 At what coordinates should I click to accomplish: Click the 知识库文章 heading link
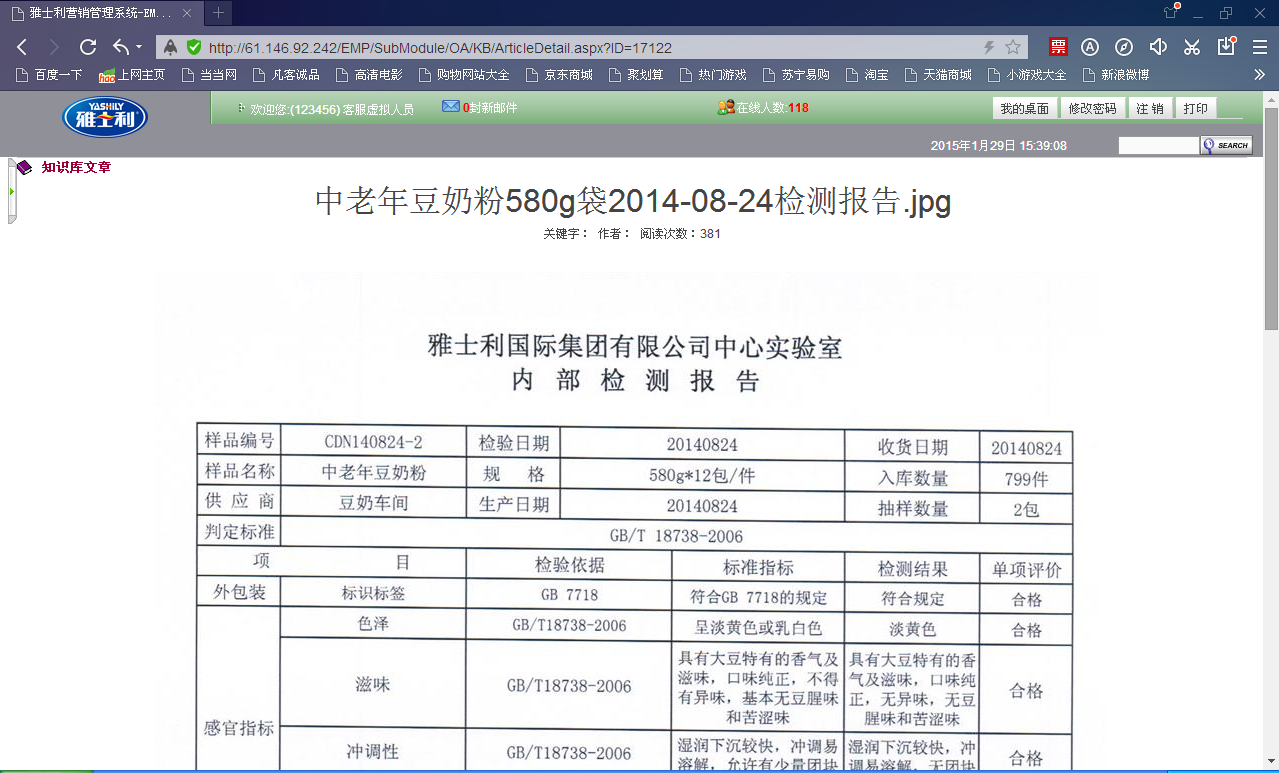[76, 167]
